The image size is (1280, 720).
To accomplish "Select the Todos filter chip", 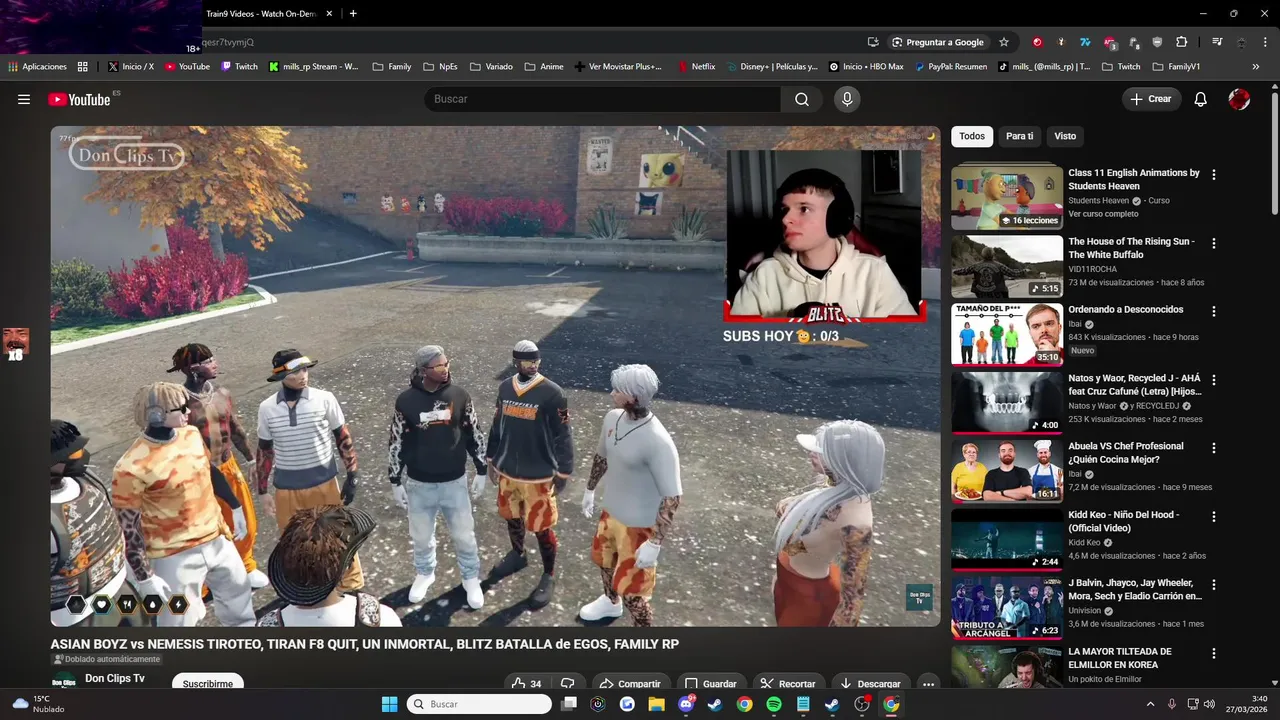I will [x=972, y=136].
